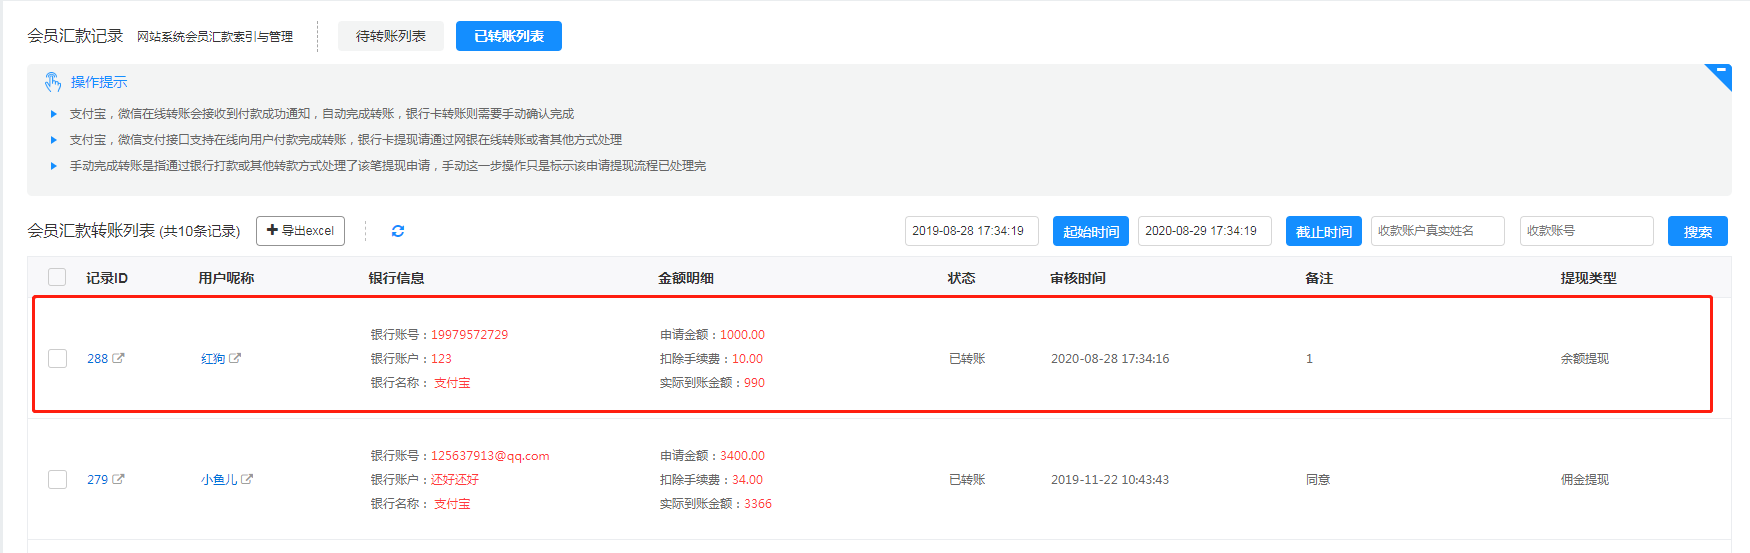Click the 导出excel button

coord(300,231)
